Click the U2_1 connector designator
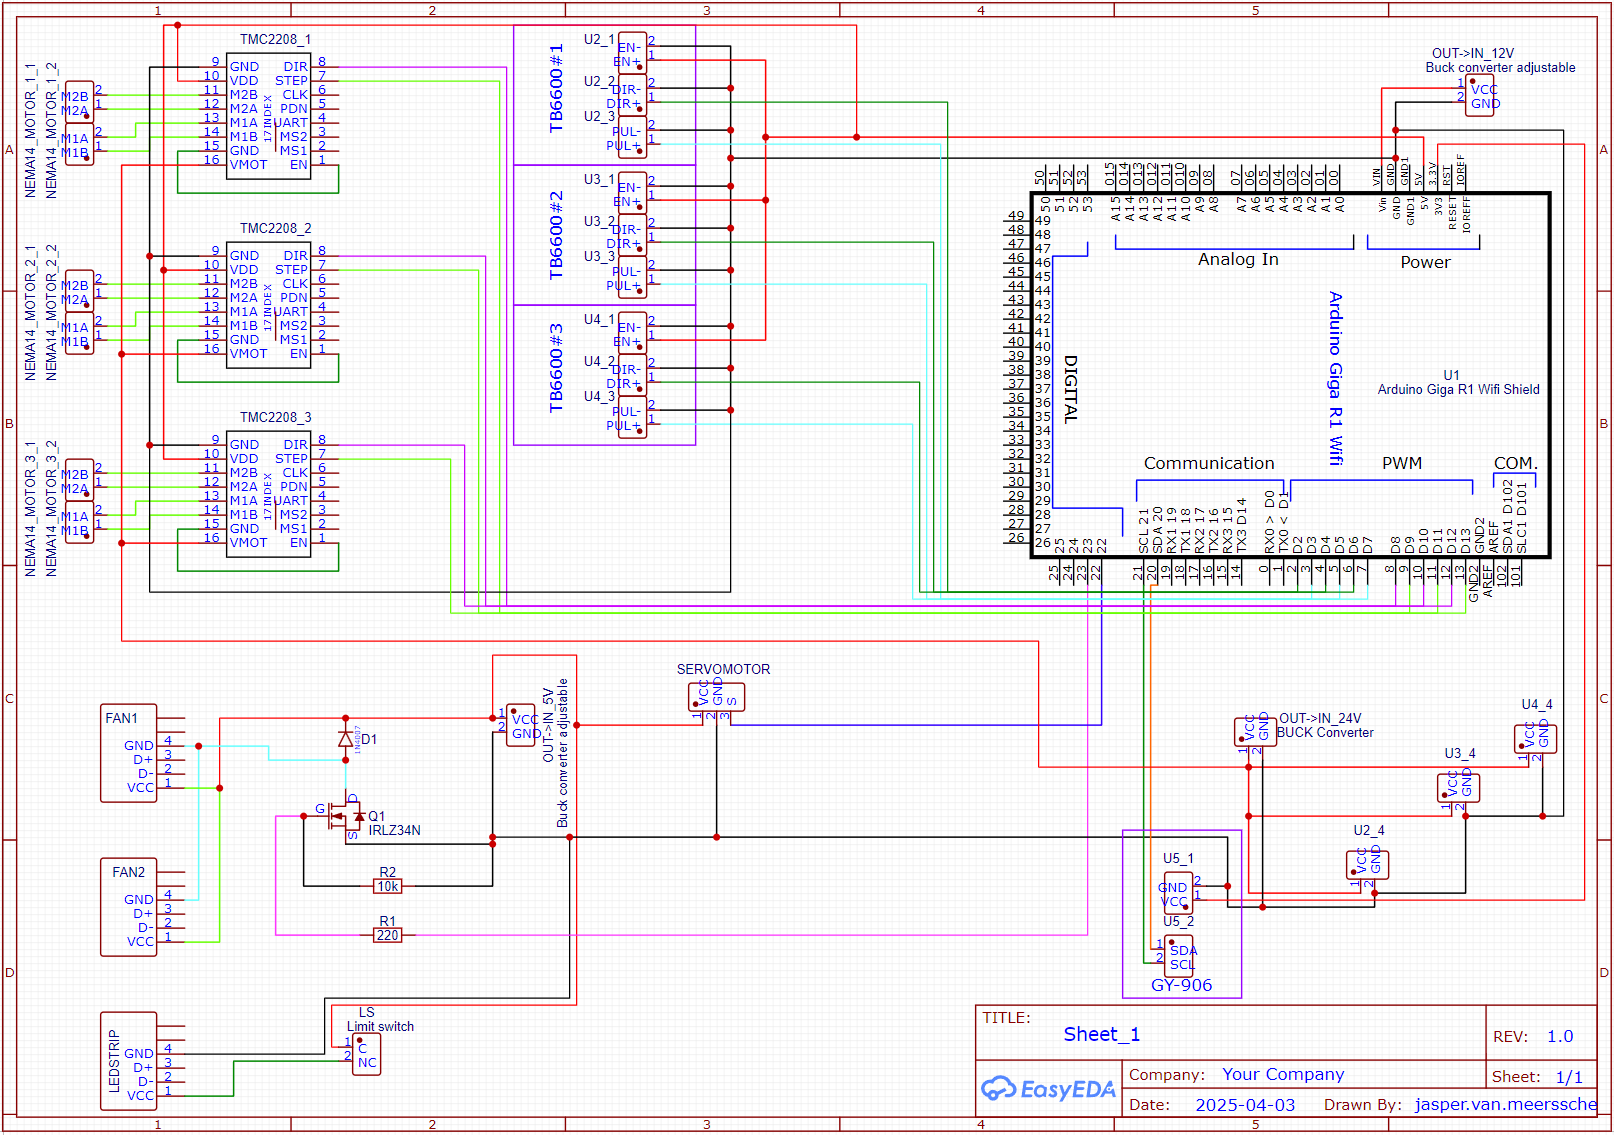Image resolution: width=1614 pixels, height=1135 pixels. point(599,39)
